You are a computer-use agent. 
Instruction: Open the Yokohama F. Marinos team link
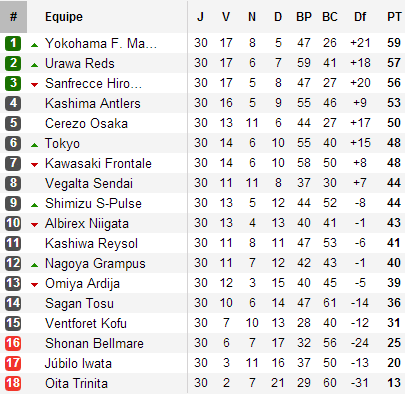click(101, 43)
